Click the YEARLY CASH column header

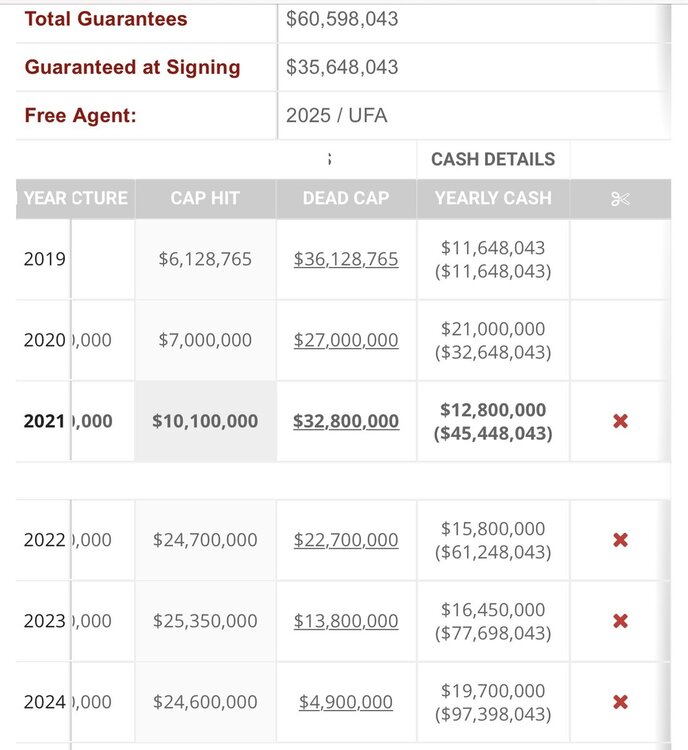tap(493, 198)
